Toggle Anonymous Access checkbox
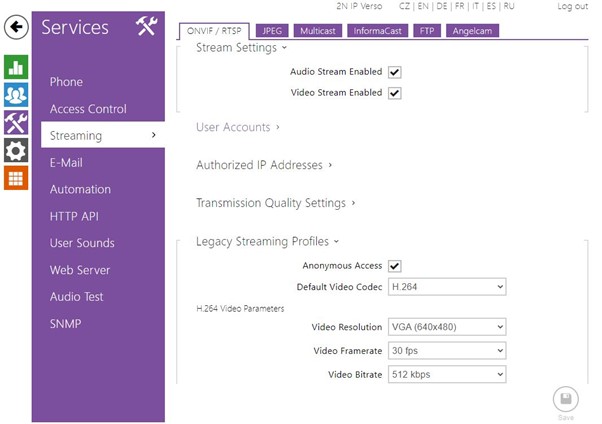This screenshot has width=602, height=424. (x=394, y=266)
